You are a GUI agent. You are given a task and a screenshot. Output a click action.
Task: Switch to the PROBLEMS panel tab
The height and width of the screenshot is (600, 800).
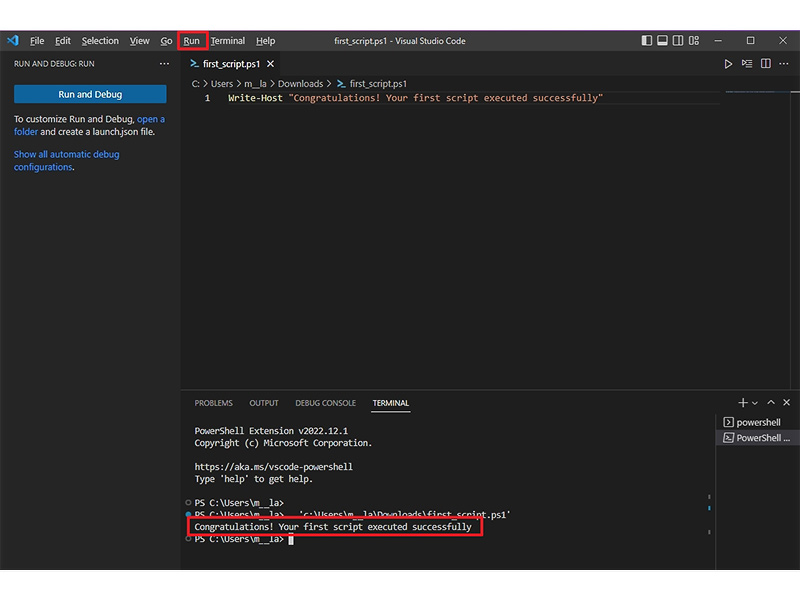click(x=213, y=403)
